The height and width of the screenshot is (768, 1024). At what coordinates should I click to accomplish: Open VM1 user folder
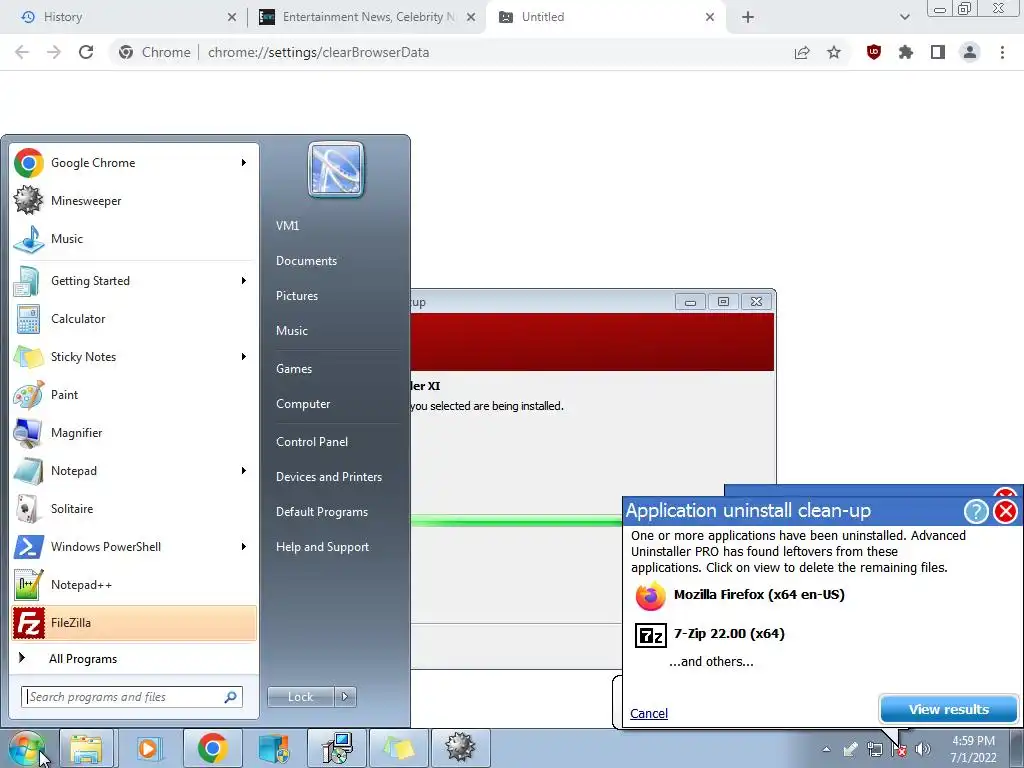pos(287,225)
